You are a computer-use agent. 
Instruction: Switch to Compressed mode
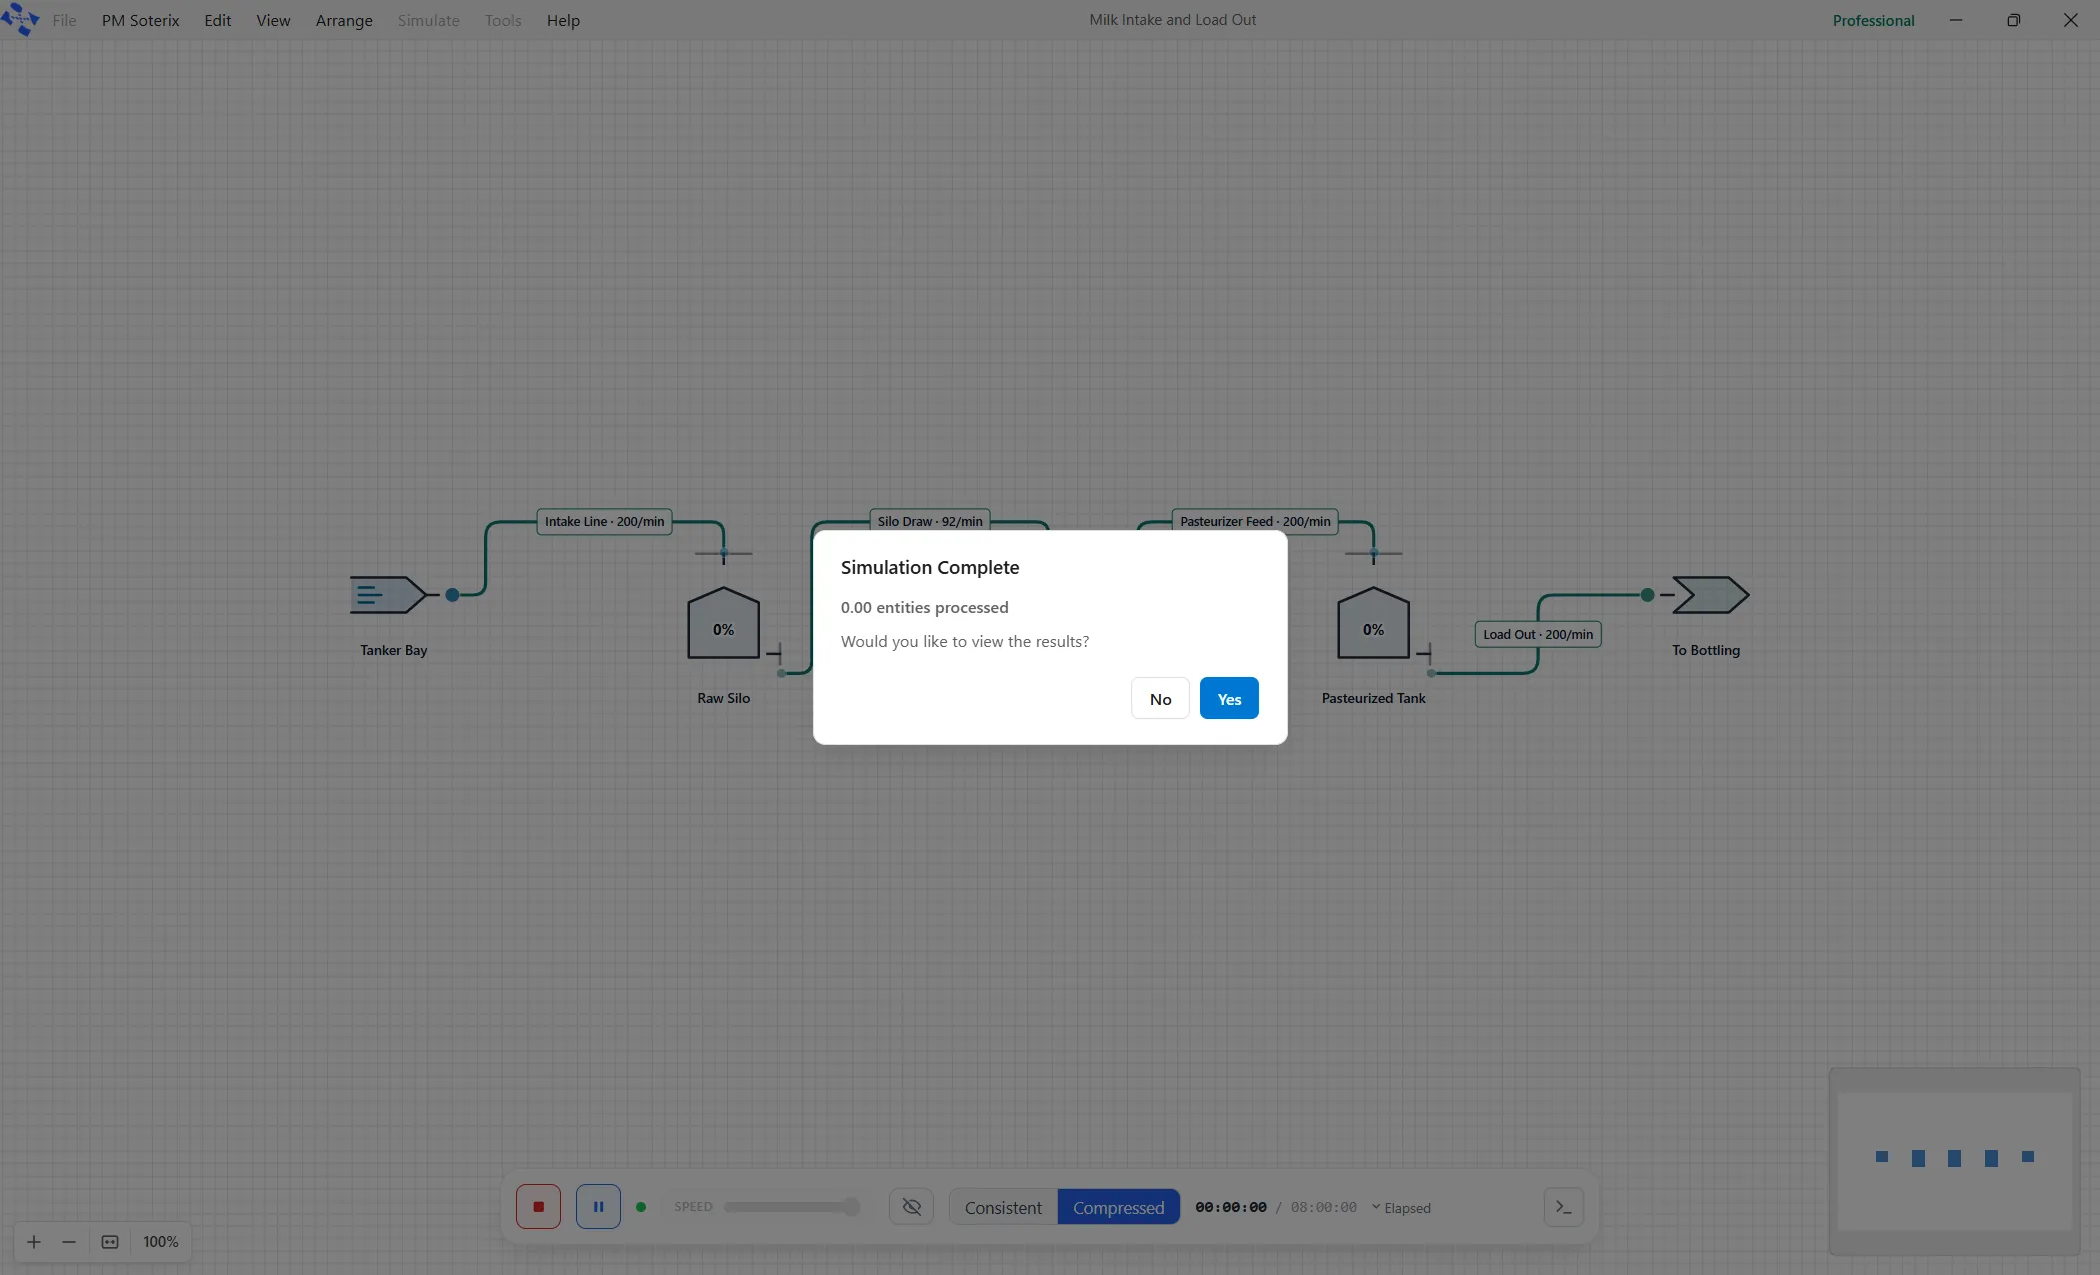coord(1118,1207)
